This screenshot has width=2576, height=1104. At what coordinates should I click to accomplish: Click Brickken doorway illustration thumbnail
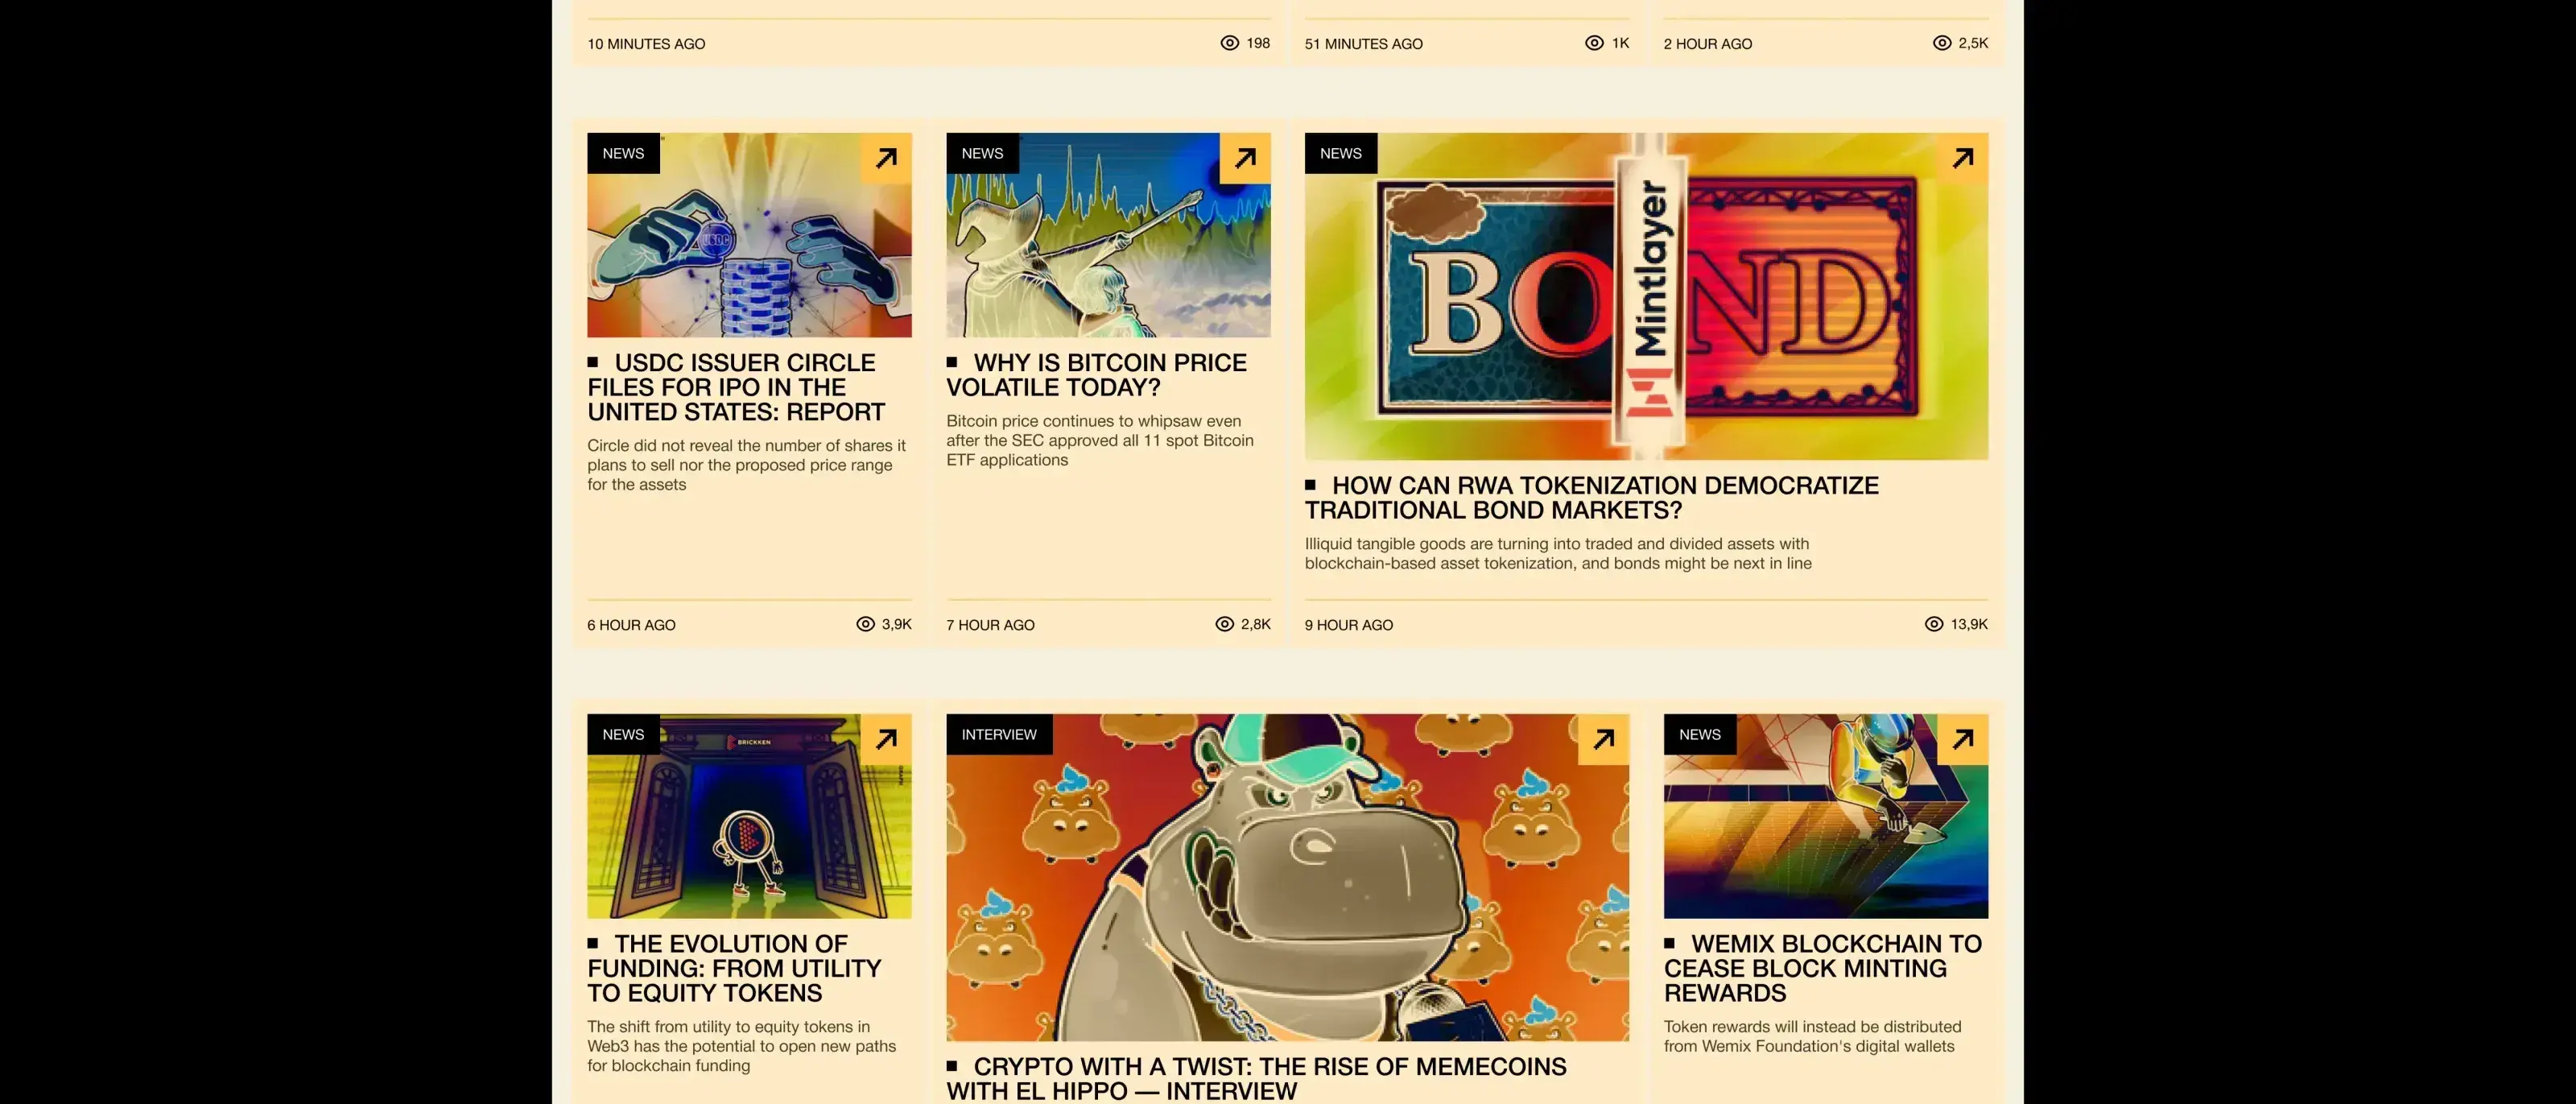coord(749,816)
